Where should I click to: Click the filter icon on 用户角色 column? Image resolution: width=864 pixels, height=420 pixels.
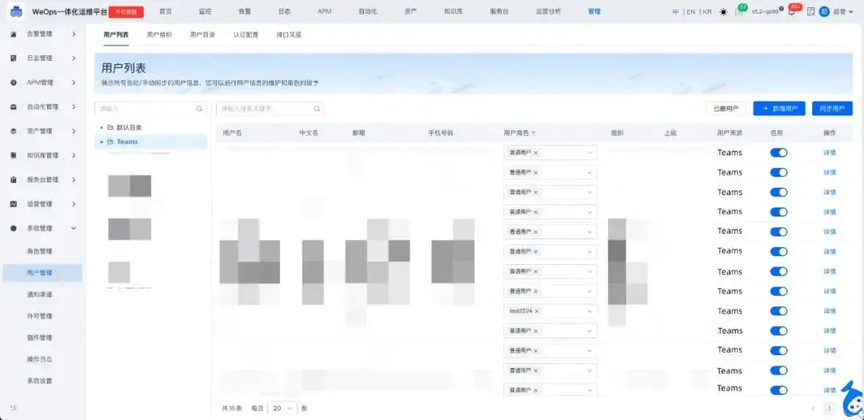(x=533, y=133)
